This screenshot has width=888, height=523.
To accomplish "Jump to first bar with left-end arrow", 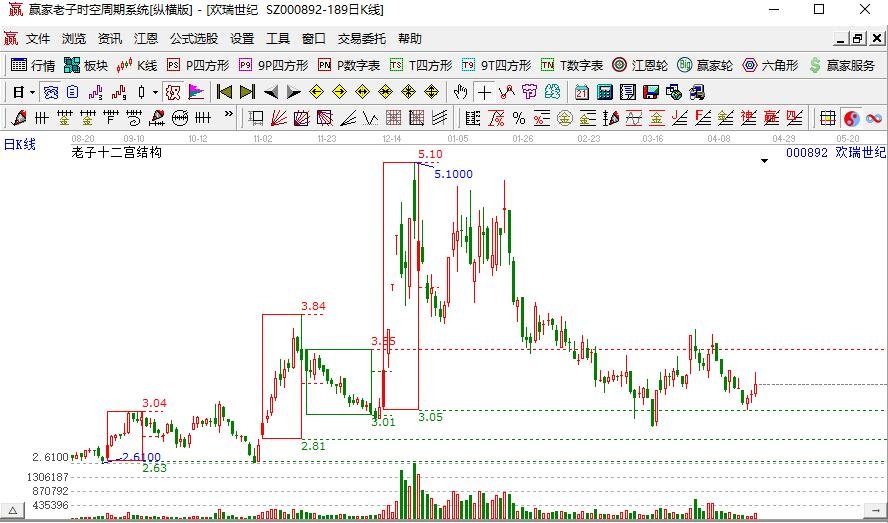I will 224,92.
